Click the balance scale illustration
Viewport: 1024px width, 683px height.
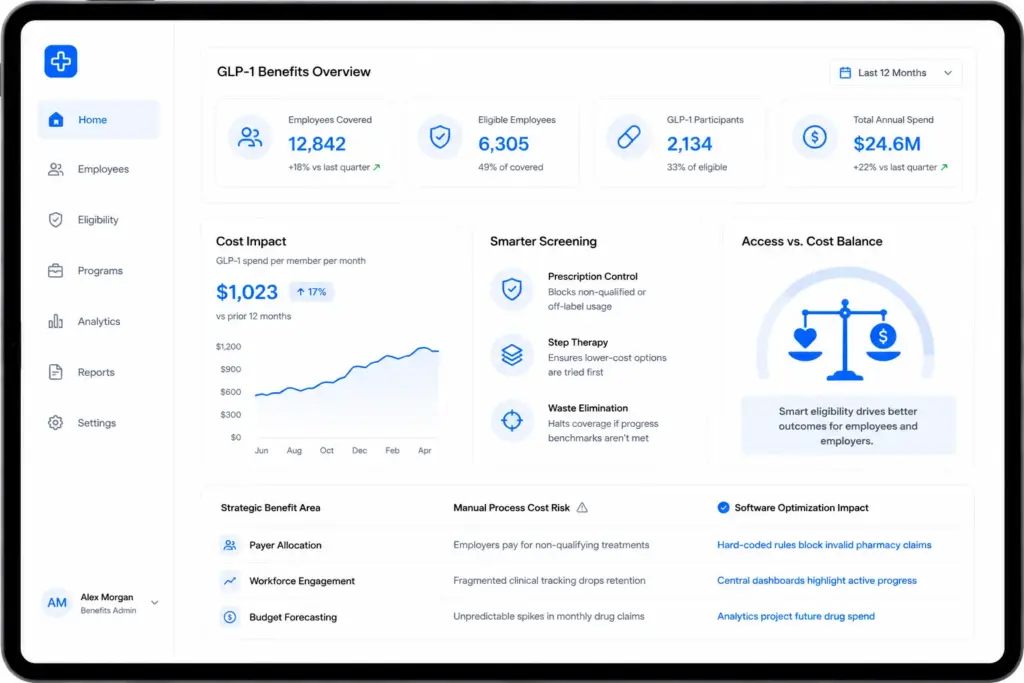click(844, 340)
